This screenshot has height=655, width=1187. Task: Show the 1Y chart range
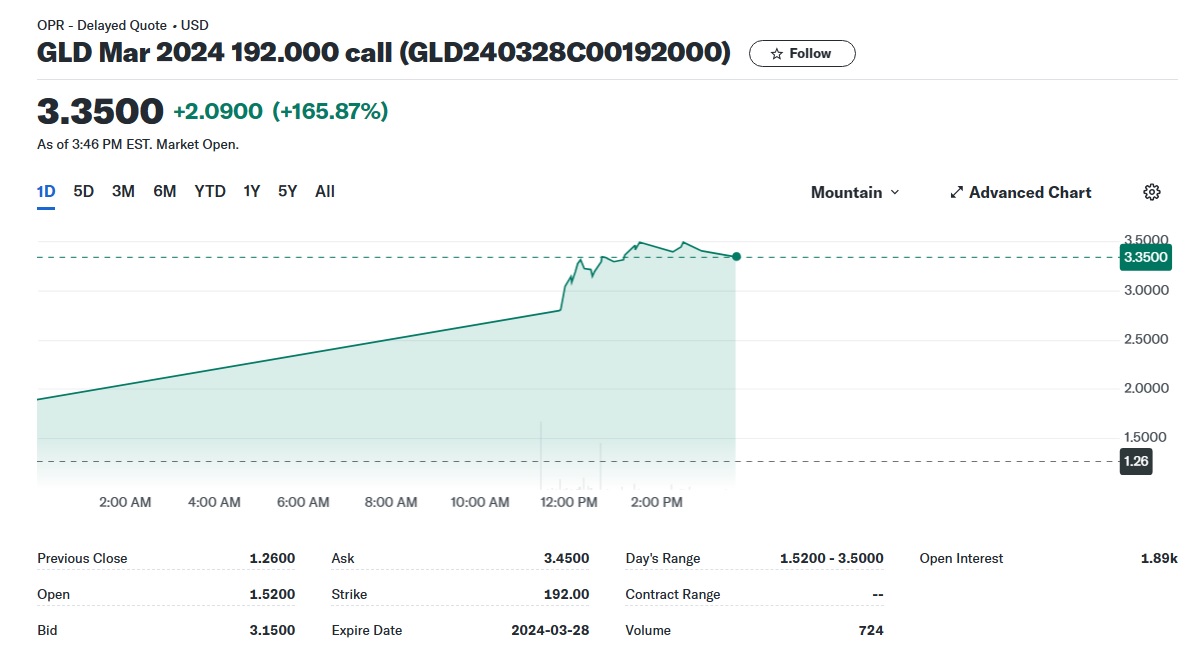click(251, 192)
